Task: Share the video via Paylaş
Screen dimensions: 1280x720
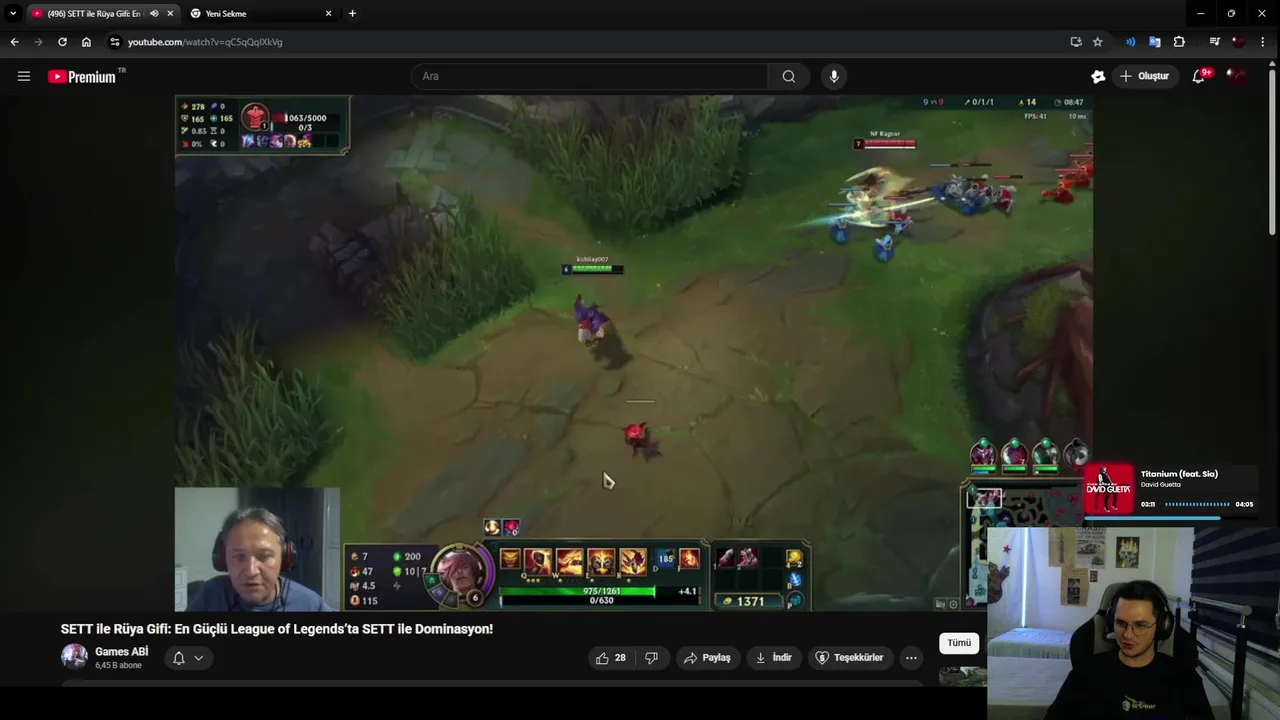Action: pyautogui.click(x=707, y=657)
